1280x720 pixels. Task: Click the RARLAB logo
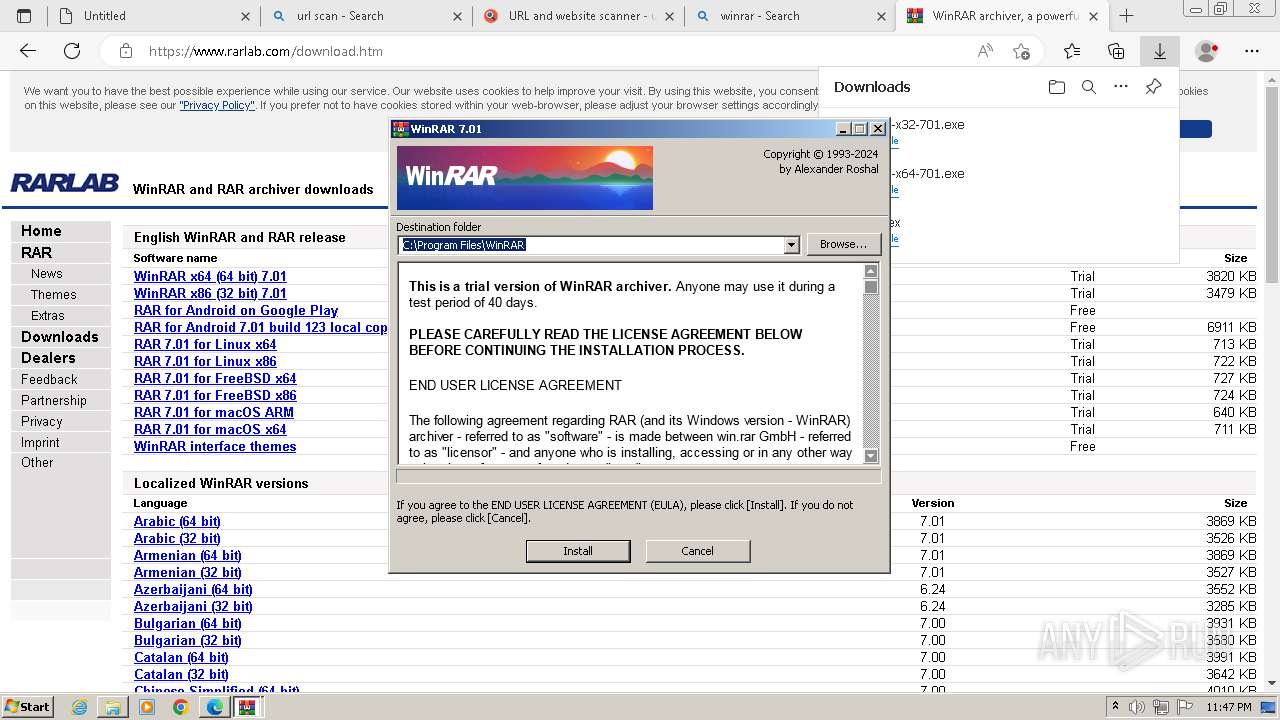coord(64,183)
